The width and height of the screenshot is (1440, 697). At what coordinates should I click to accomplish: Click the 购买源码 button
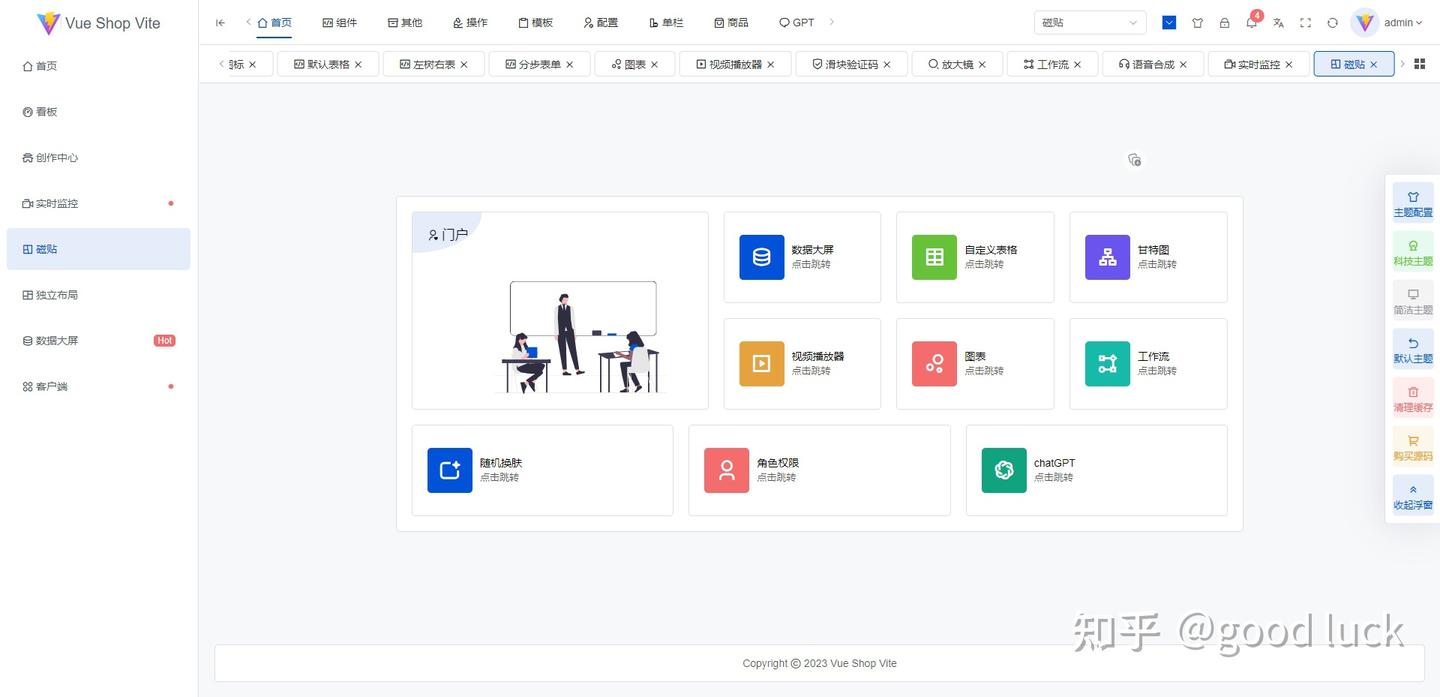[1412, 445]
